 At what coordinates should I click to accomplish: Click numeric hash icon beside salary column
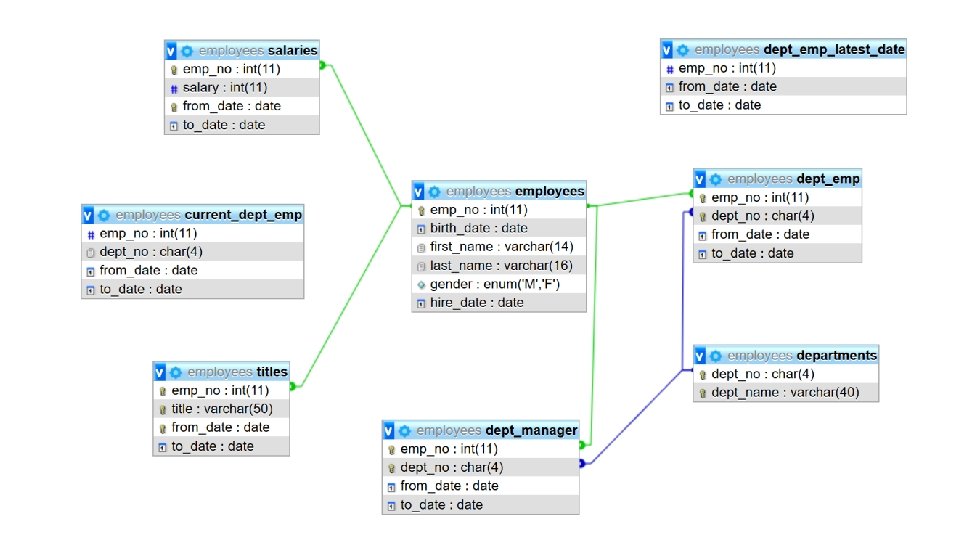pos(174,89)
